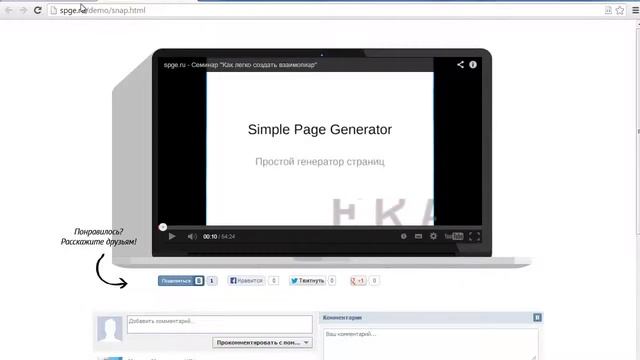
Task: Bookmark this page with the star icon
Action: point(620,11)
